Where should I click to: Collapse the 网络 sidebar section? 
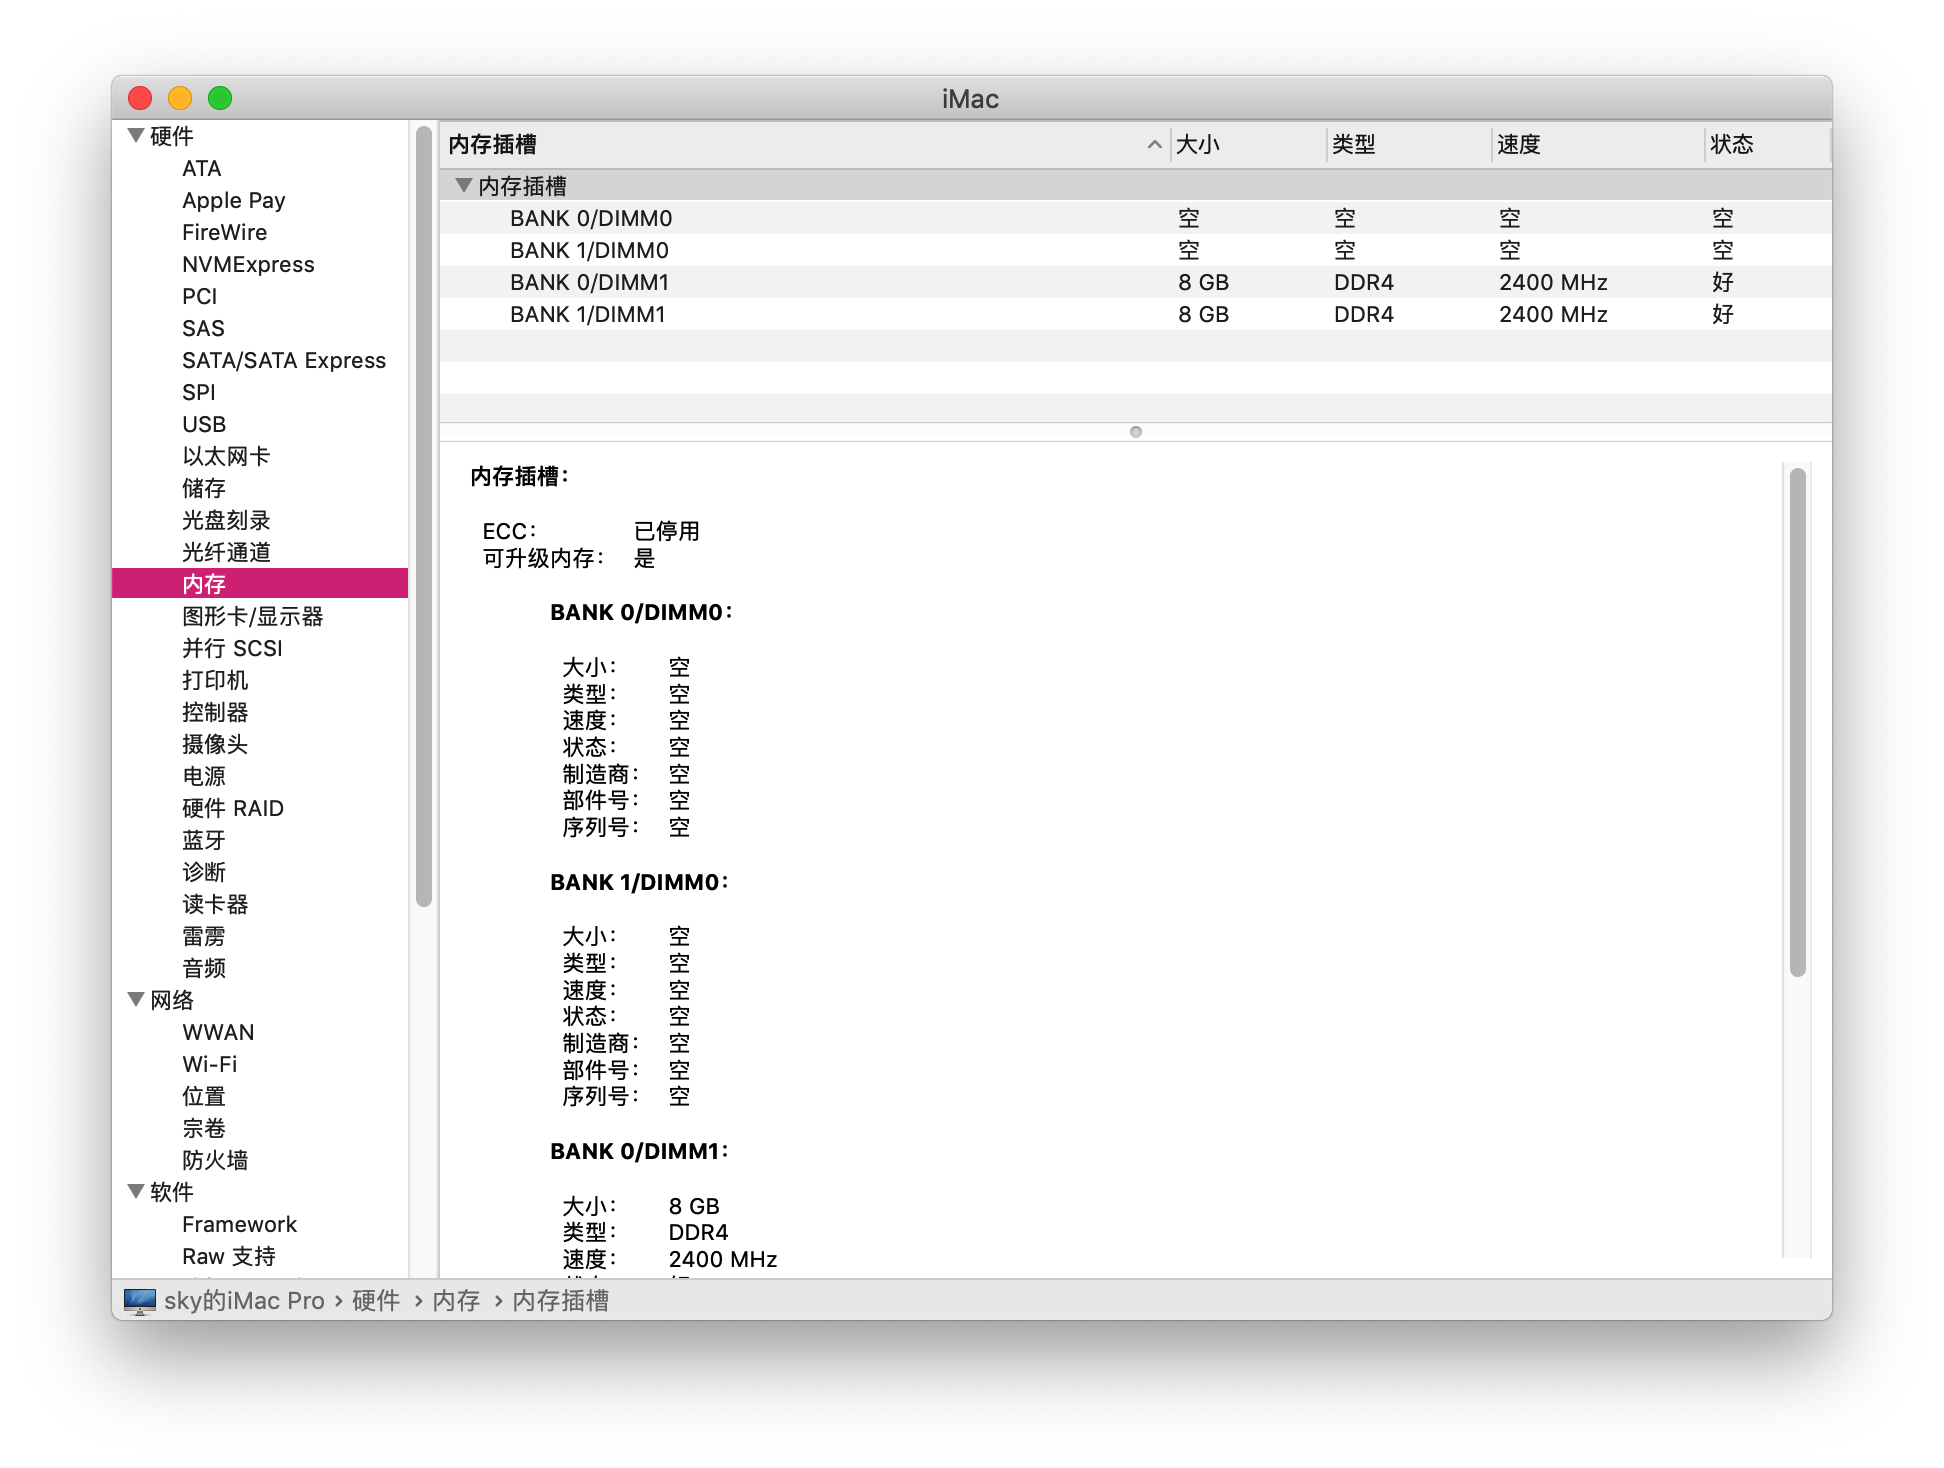point(136,999)
